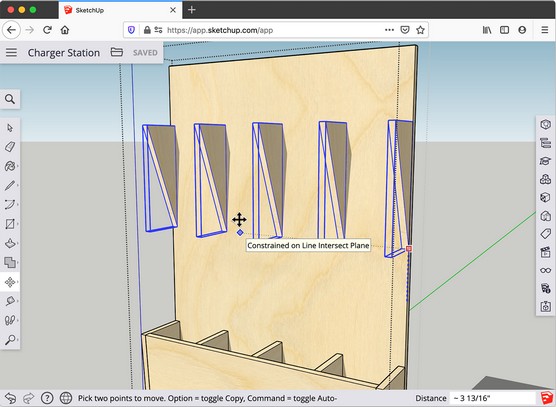Select the arrow Select tool
Viewport: 556px width, 407px height.
pyautogui.click(x=10, y=128)
